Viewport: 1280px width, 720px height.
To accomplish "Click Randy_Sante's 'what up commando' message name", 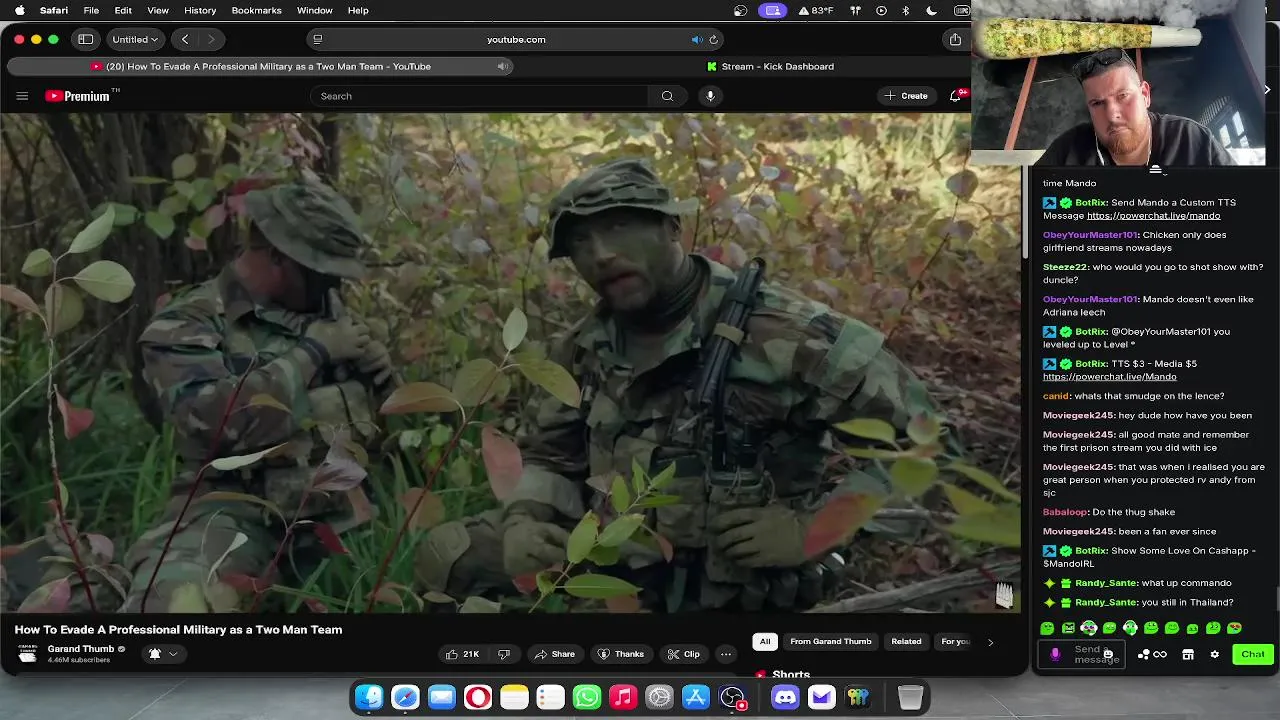I will (1106, 583).
